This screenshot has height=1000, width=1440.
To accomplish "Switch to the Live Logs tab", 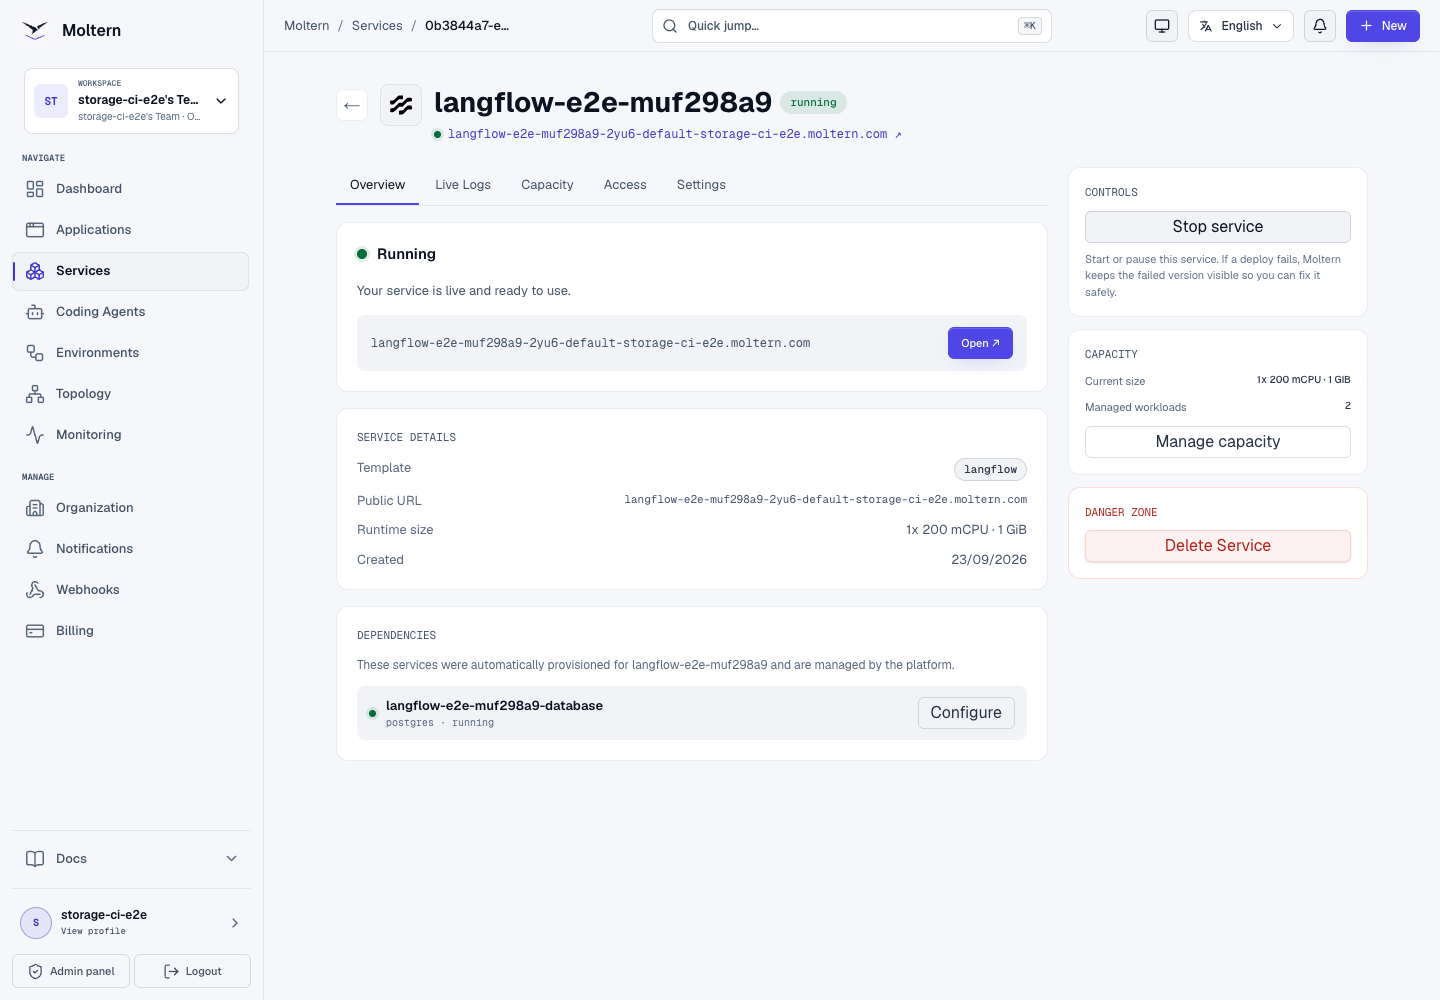I will point(463,185).
